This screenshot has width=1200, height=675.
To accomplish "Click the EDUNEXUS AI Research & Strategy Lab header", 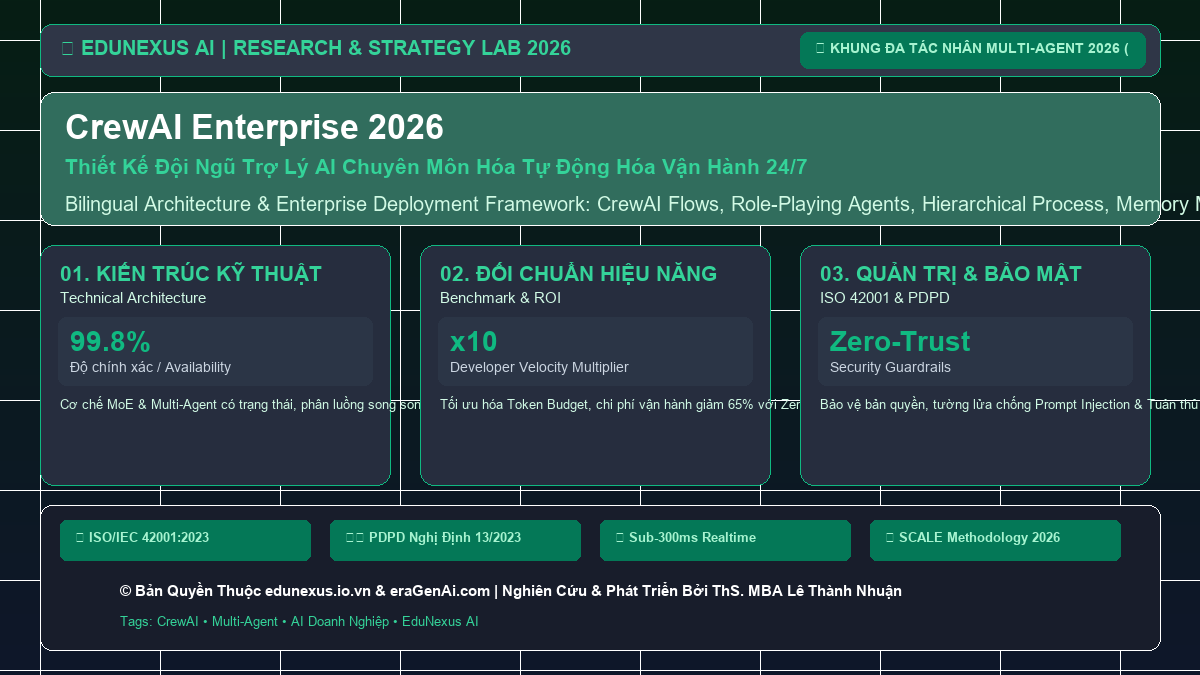I will pyautogui.click(x=316, y=48).
